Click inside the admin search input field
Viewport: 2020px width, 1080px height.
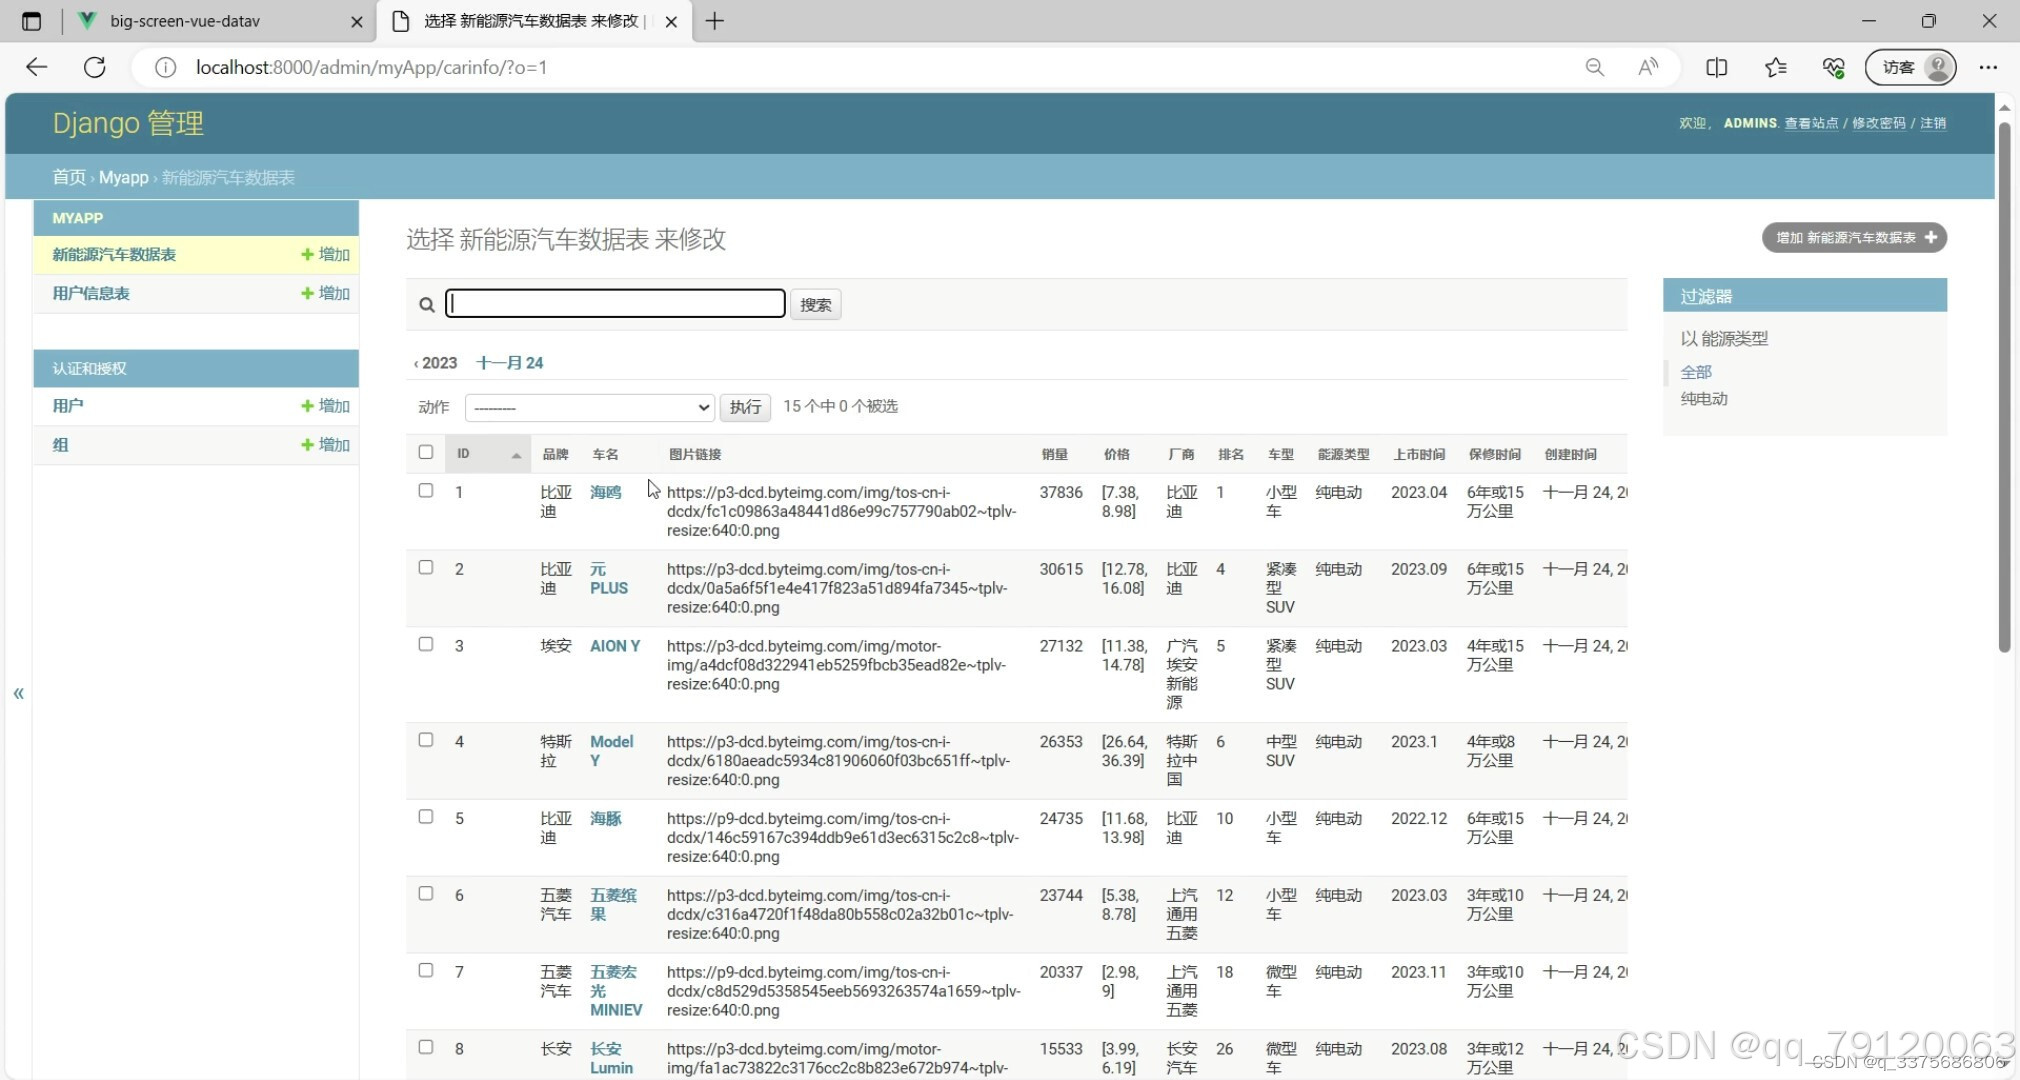pos(614,303)
